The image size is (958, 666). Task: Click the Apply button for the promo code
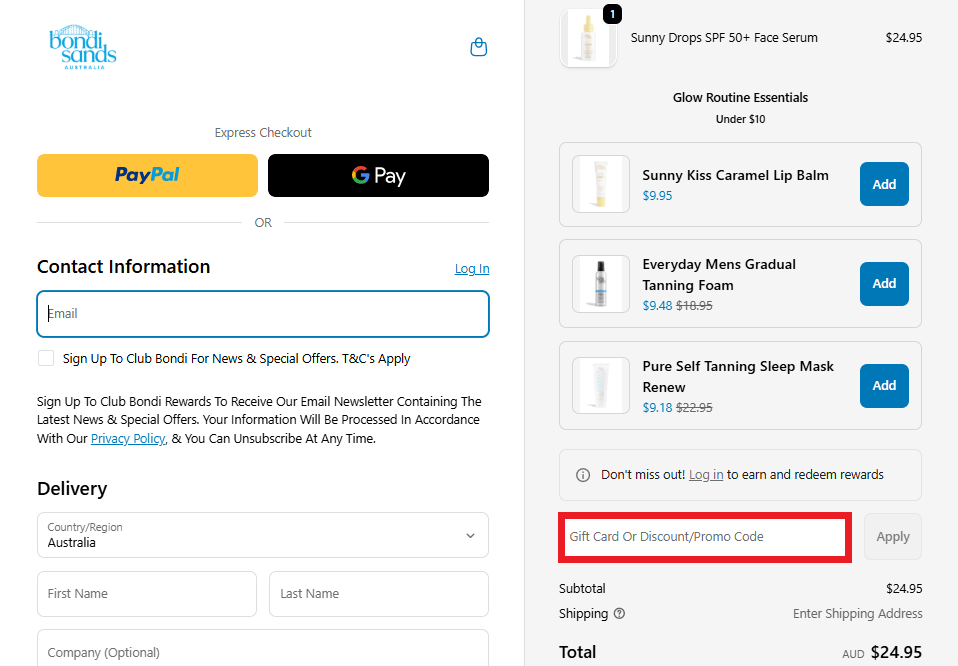click(x=892, y=536)
